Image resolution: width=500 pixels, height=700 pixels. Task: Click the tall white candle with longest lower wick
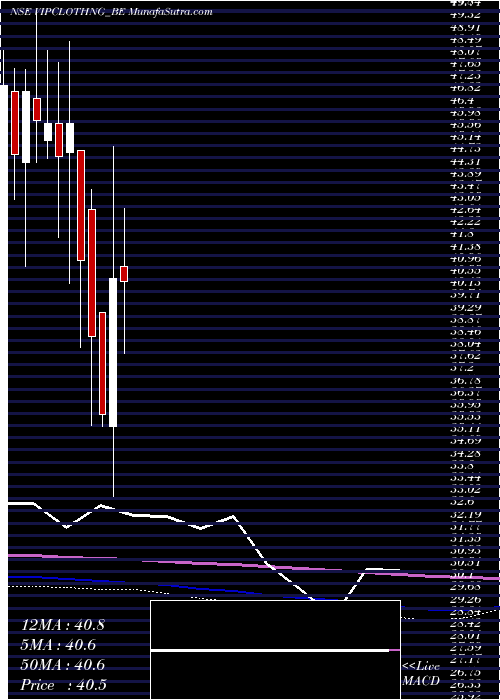click(x=113, y=352)
